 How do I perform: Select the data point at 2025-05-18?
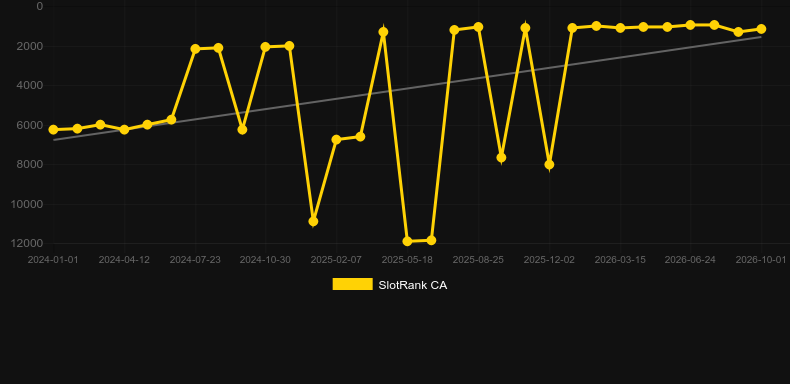point(408,241)
